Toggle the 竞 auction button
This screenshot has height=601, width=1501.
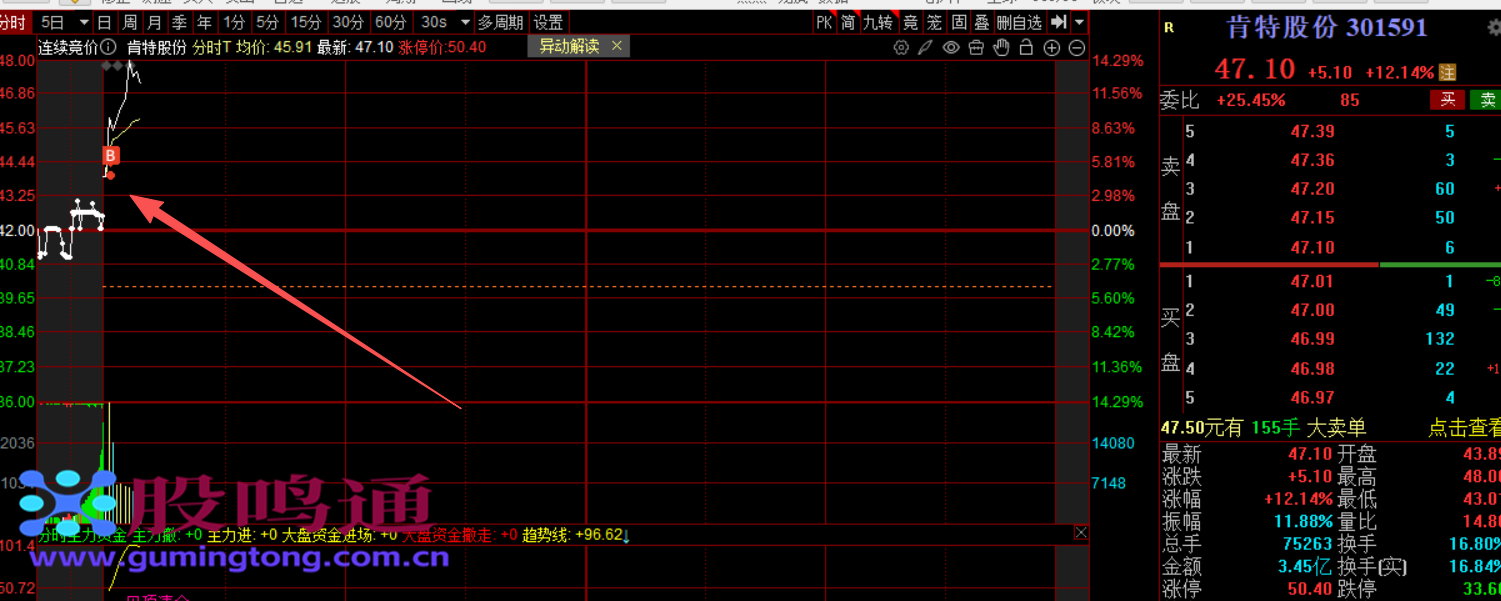click(910, 22)
